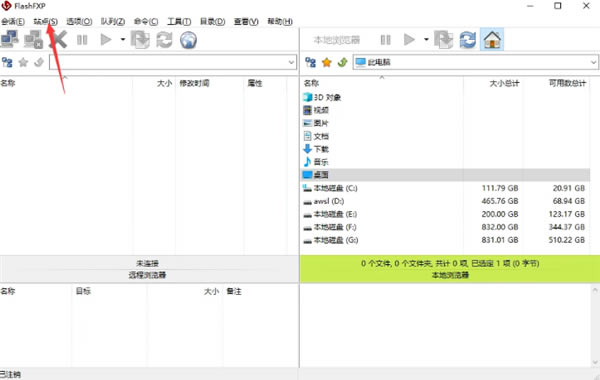The width and height of the screenshot is (600, 380).
Task: Select the 视频 folder row
Action: (x=316, y=110)
